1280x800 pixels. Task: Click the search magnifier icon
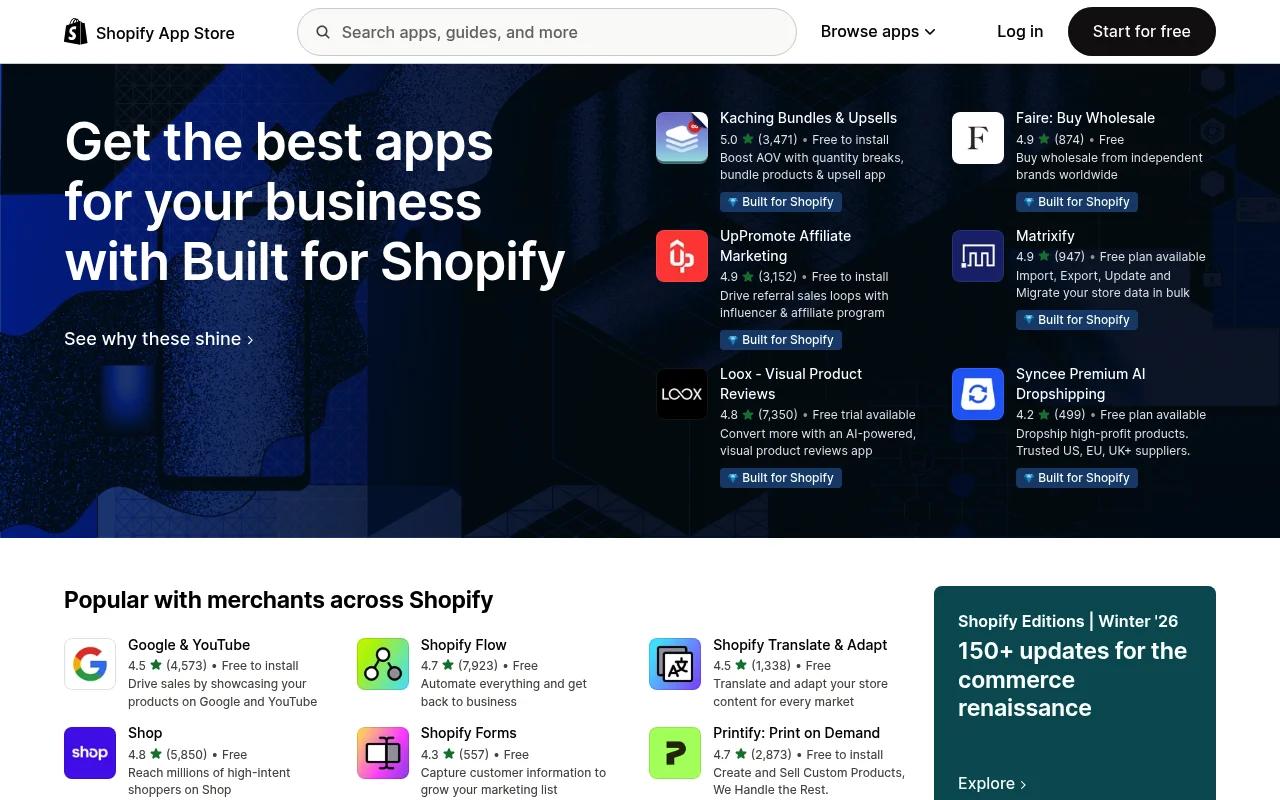pyautogui.click(x=323, y=32)
